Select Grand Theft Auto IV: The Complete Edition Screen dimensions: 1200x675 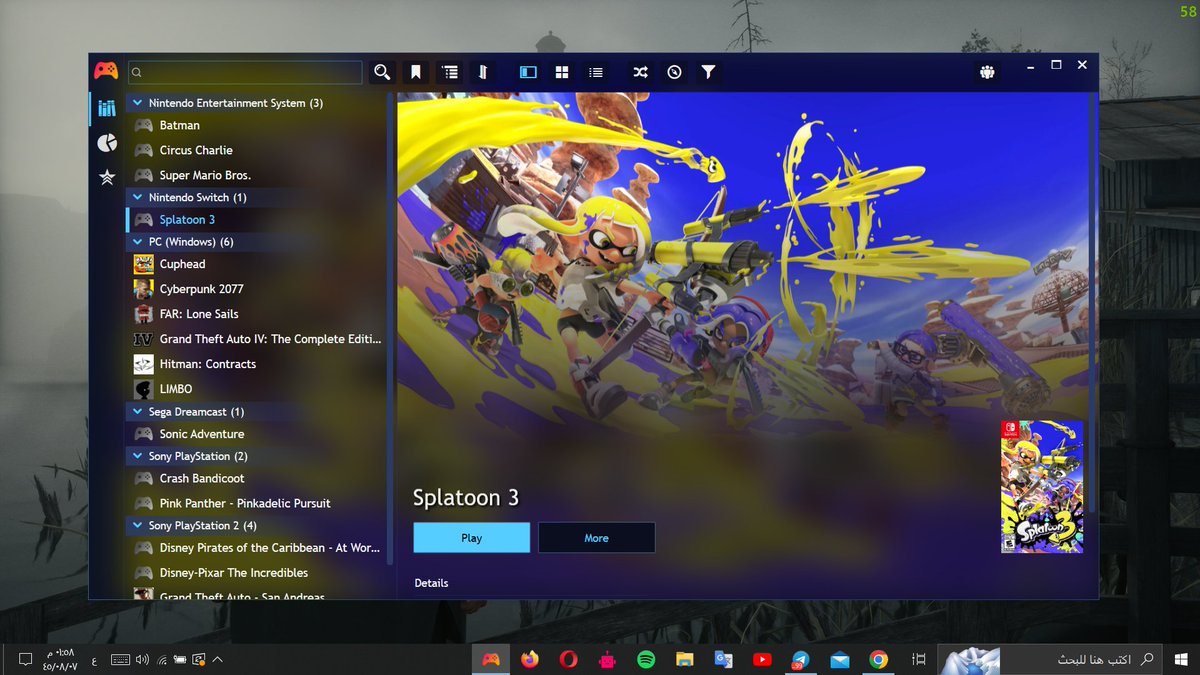pyautogui.click(x=257, y=339)
